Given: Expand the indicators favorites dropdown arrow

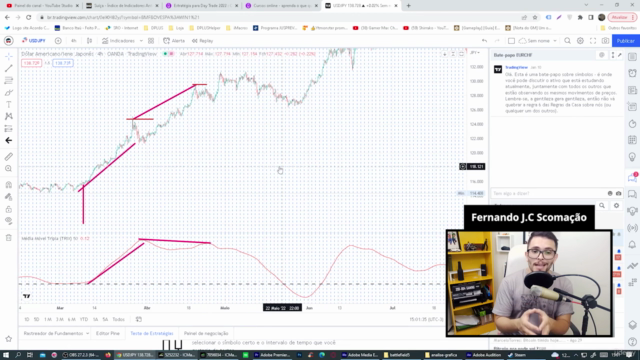Looking at the screenshot, I should click(x=141, y=41).
